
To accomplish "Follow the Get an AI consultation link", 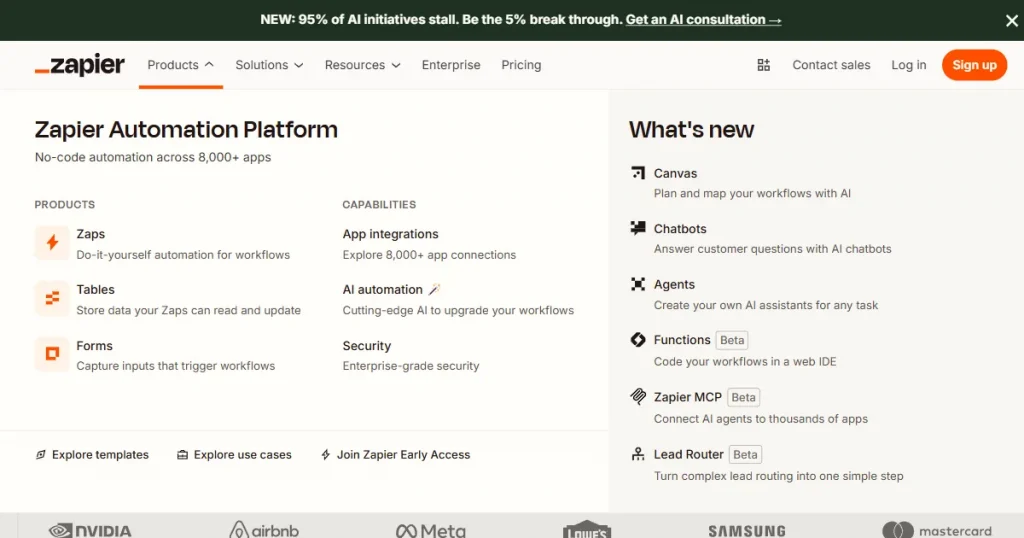I will [703, 20].
